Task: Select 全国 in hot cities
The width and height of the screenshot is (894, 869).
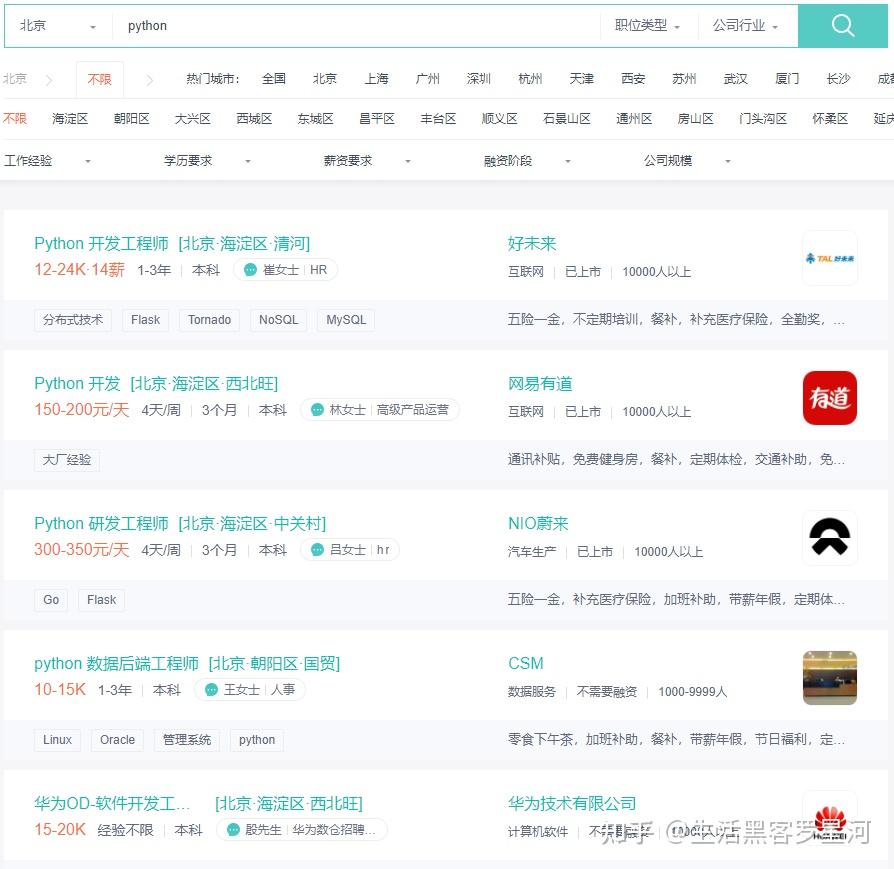Action: tap(274, 79)
